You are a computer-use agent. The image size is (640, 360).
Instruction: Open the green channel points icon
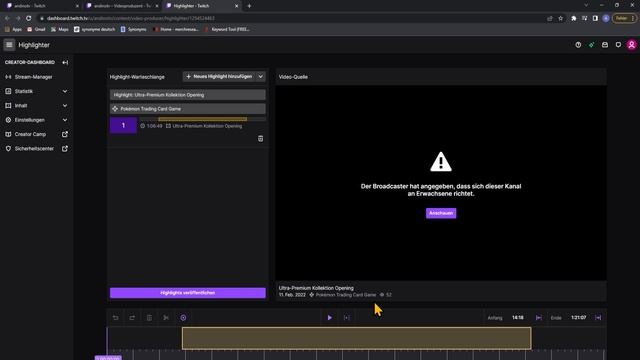point(591,45)
